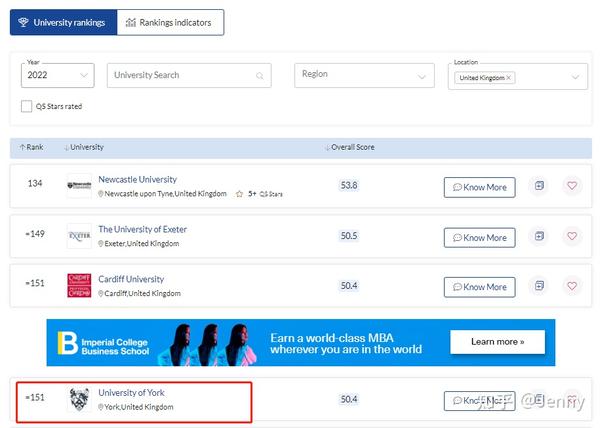Click the Newcastle 5+ QS Stars badge
Image resolution: width=600 pixels, height=428 pixels.
[x=259, y=194]
